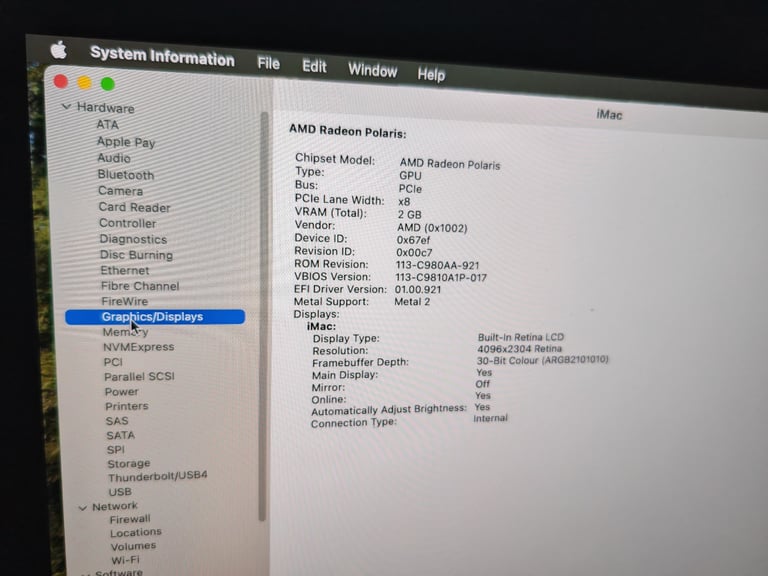Select Thunderbolt/USB4 in the sidebar
This screenshot has width=768, height=576.
coord(158,476)
